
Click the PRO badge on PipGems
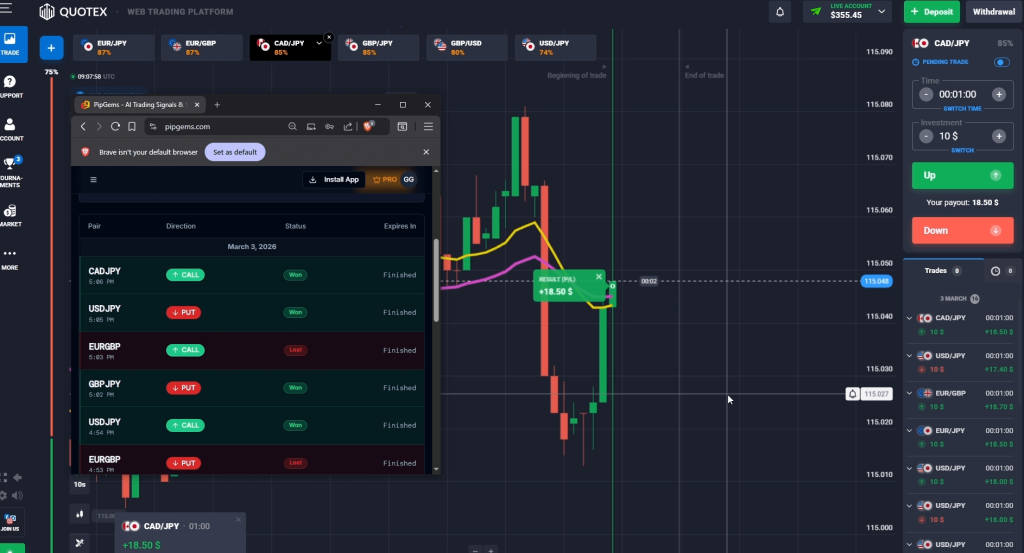pos(385,180)
